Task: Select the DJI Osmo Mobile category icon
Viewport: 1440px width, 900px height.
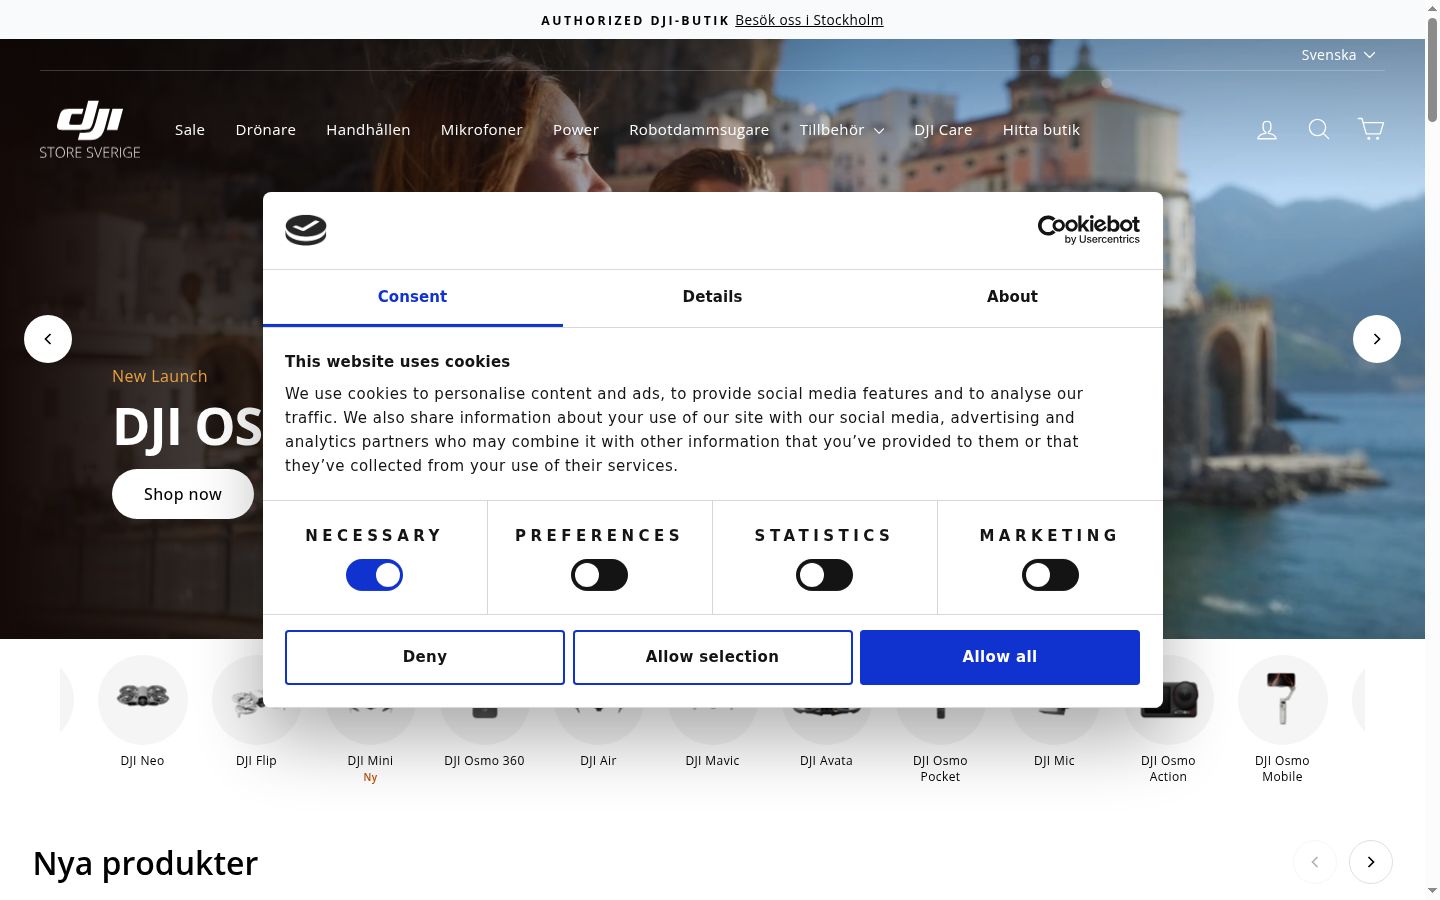Action: pyautogui.click(x=1283, y=700)
